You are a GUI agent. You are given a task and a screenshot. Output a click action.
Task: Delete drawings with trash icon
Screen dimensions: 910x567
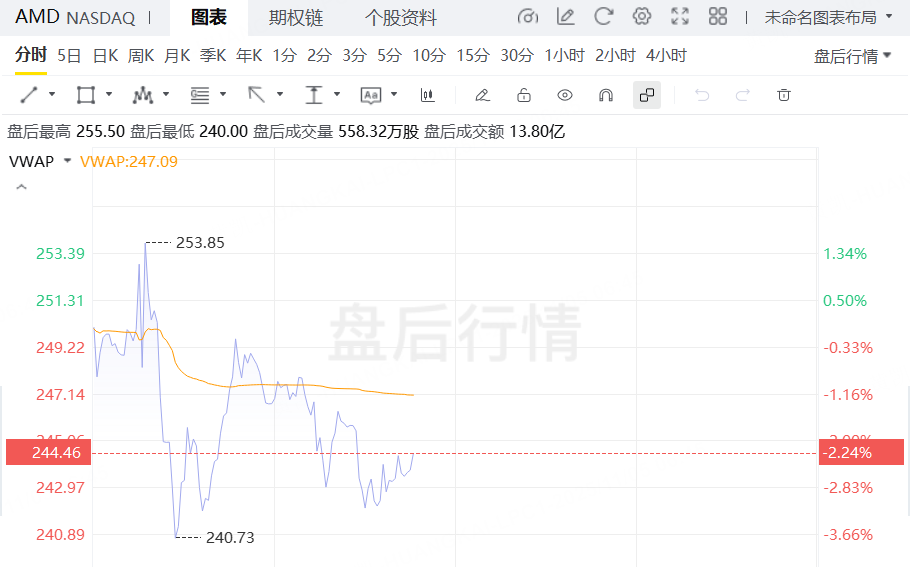click(784, 95)
